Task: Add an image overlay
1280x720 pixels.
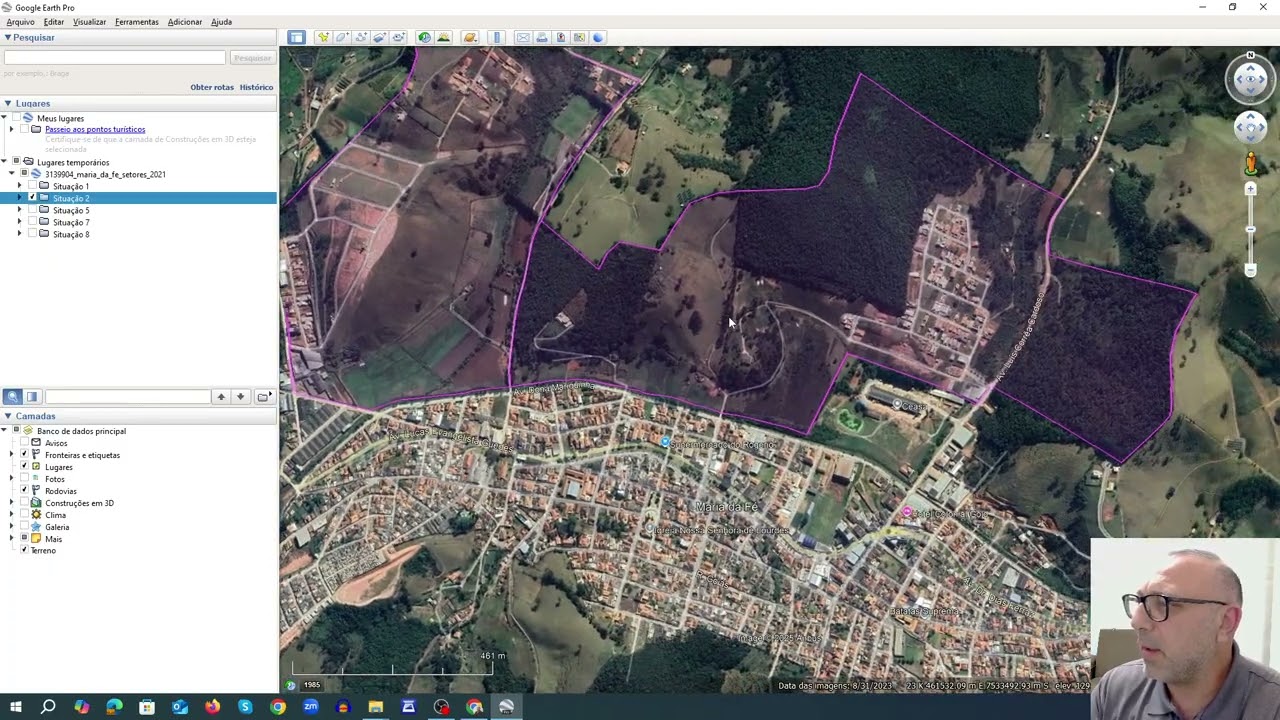Action: click(379, 37)
